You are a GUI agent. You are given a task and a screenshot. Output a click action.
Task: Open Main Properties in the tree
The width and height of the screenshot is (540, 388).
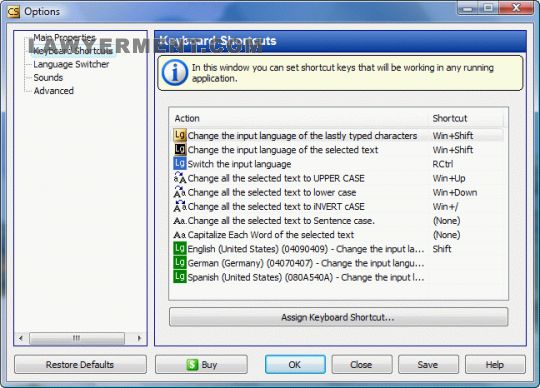pos(64,37)
